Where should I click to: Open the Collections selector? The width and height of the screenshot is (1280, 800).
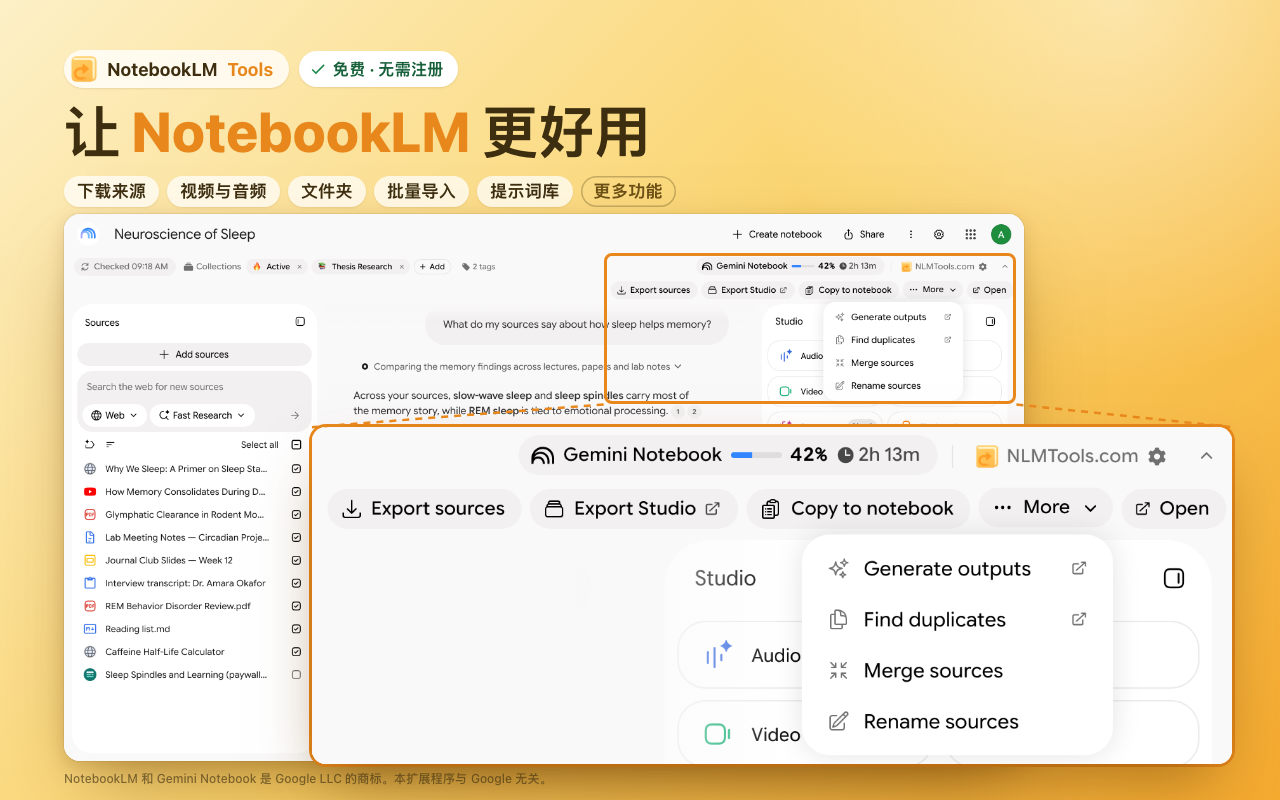click(212, 267)
